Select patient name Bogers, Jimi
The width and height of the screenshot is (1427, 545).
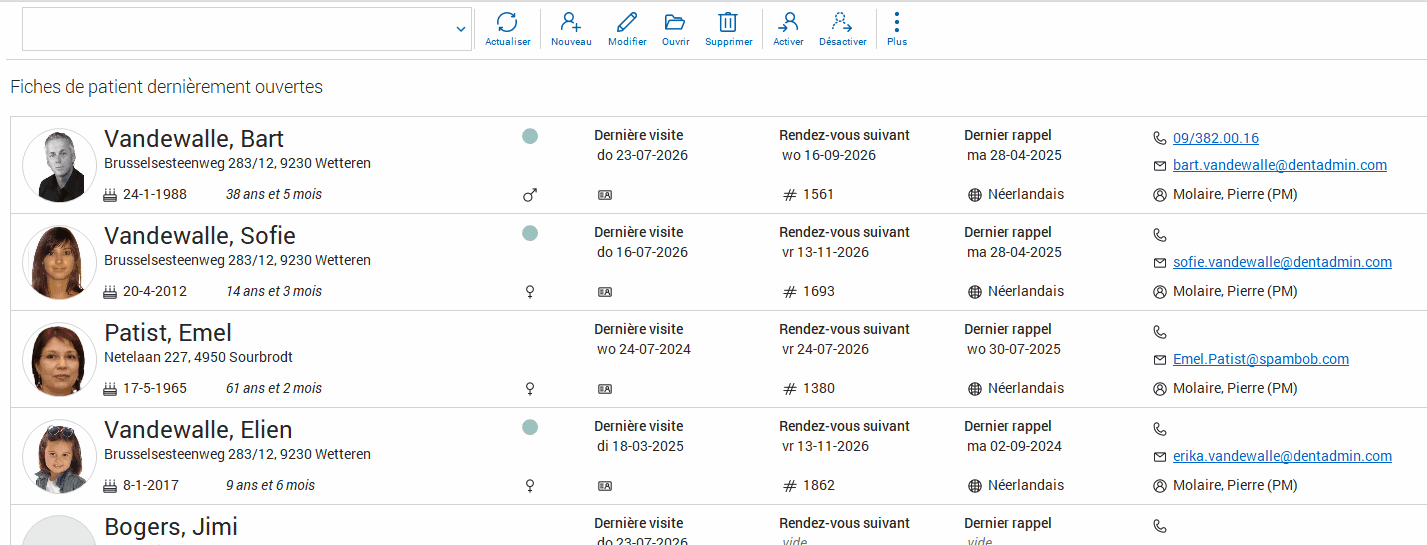[x=171, y=527]
